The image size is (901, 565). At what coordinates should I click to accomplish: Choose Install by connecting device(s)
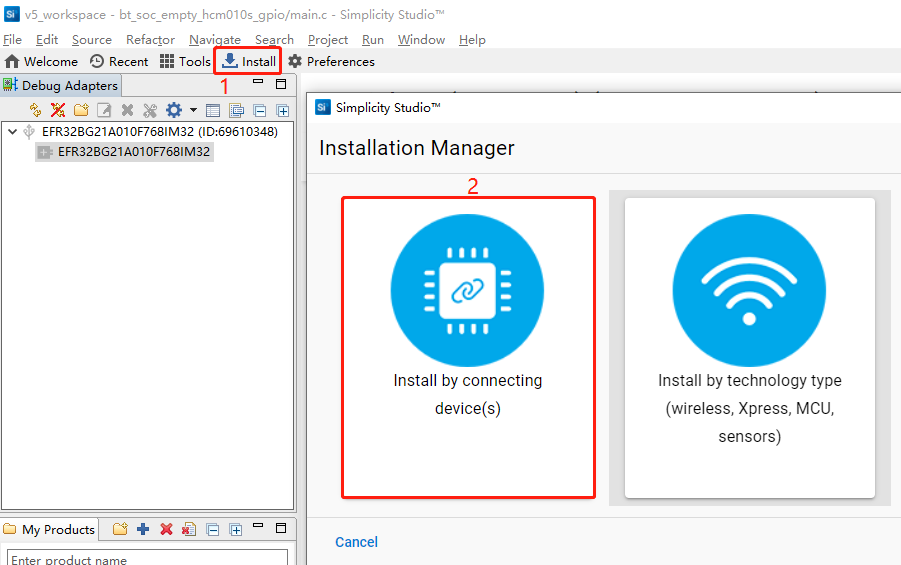468,347
